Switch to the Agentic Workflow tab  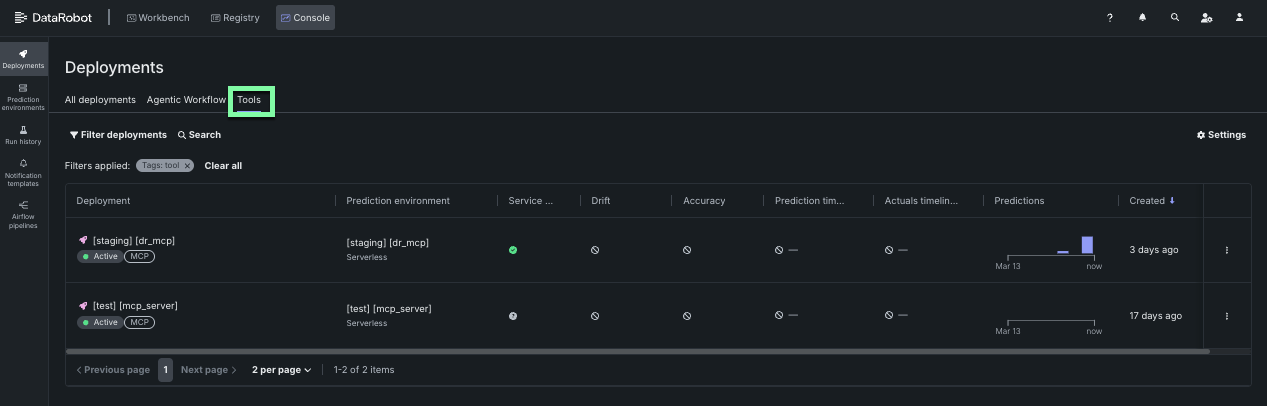coord(186,100)
